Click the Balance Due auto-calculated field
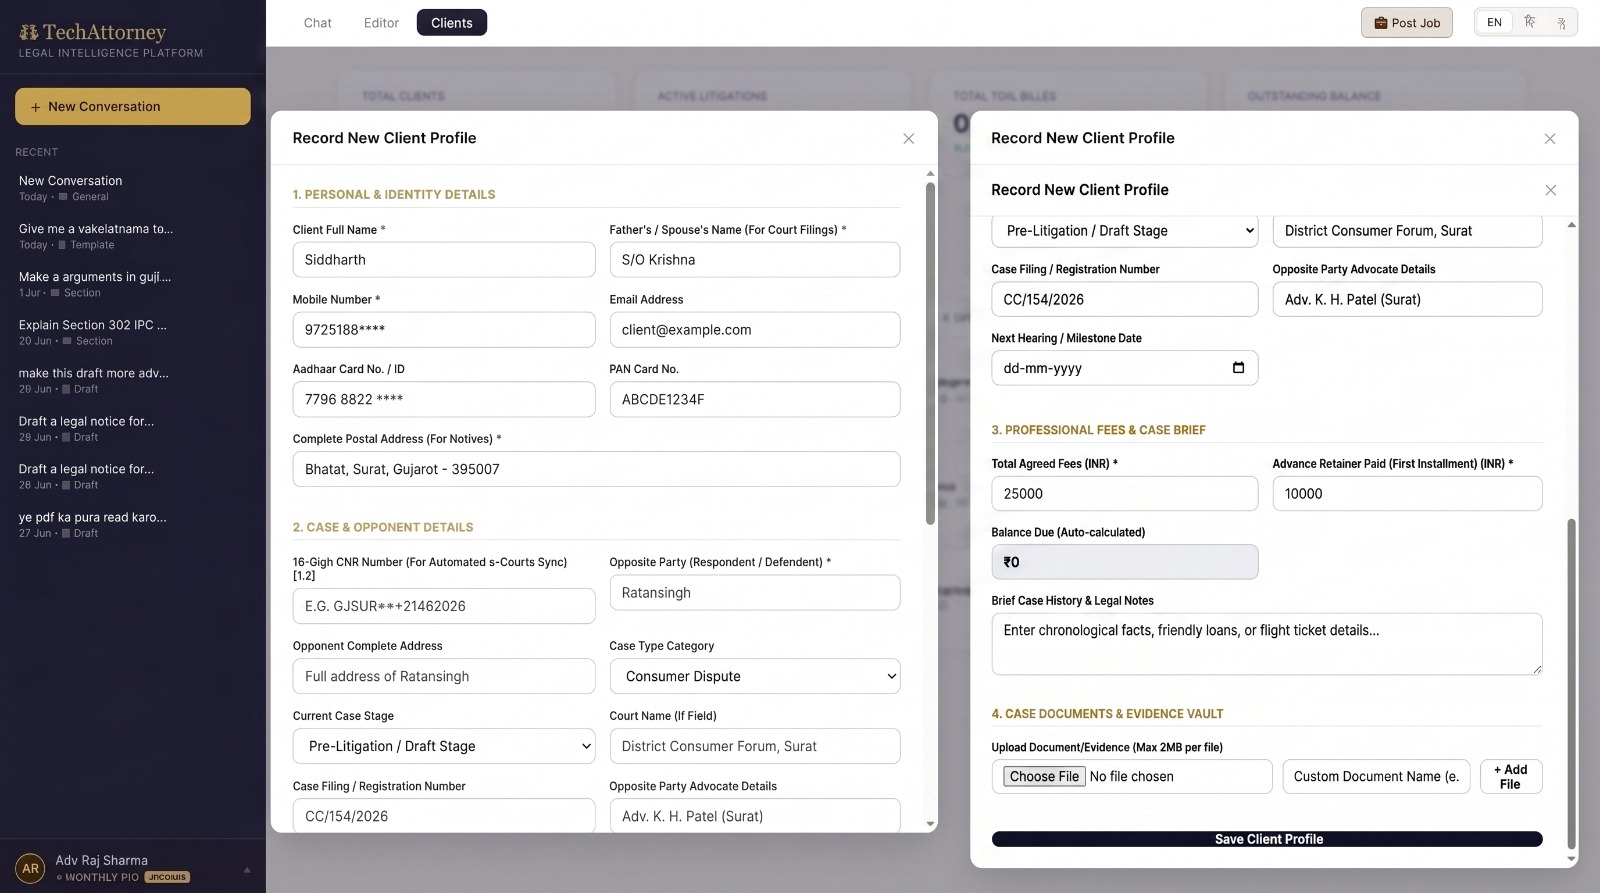Screen dimensions: 1600x893 point(1125,562)
